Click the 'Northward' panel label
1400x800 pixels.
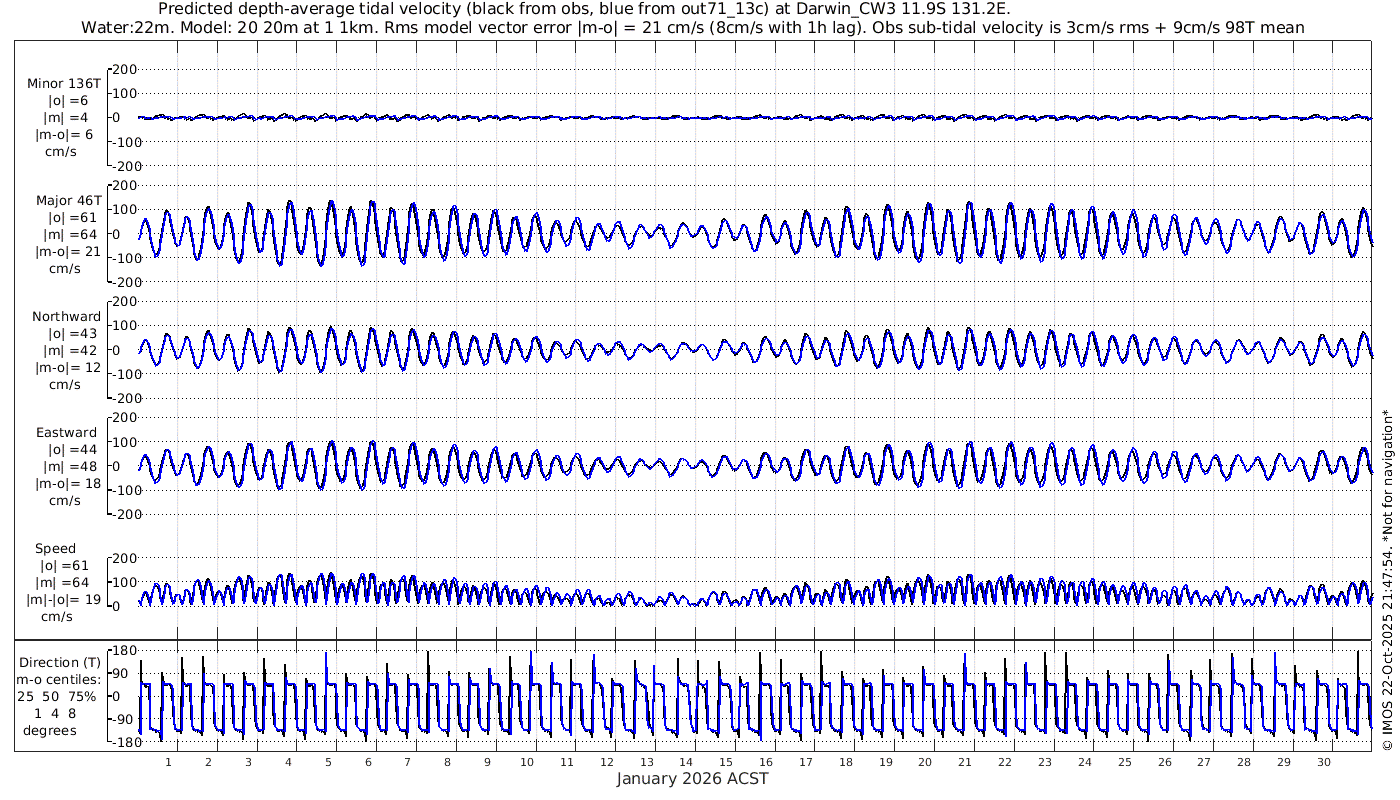point(66,316)
